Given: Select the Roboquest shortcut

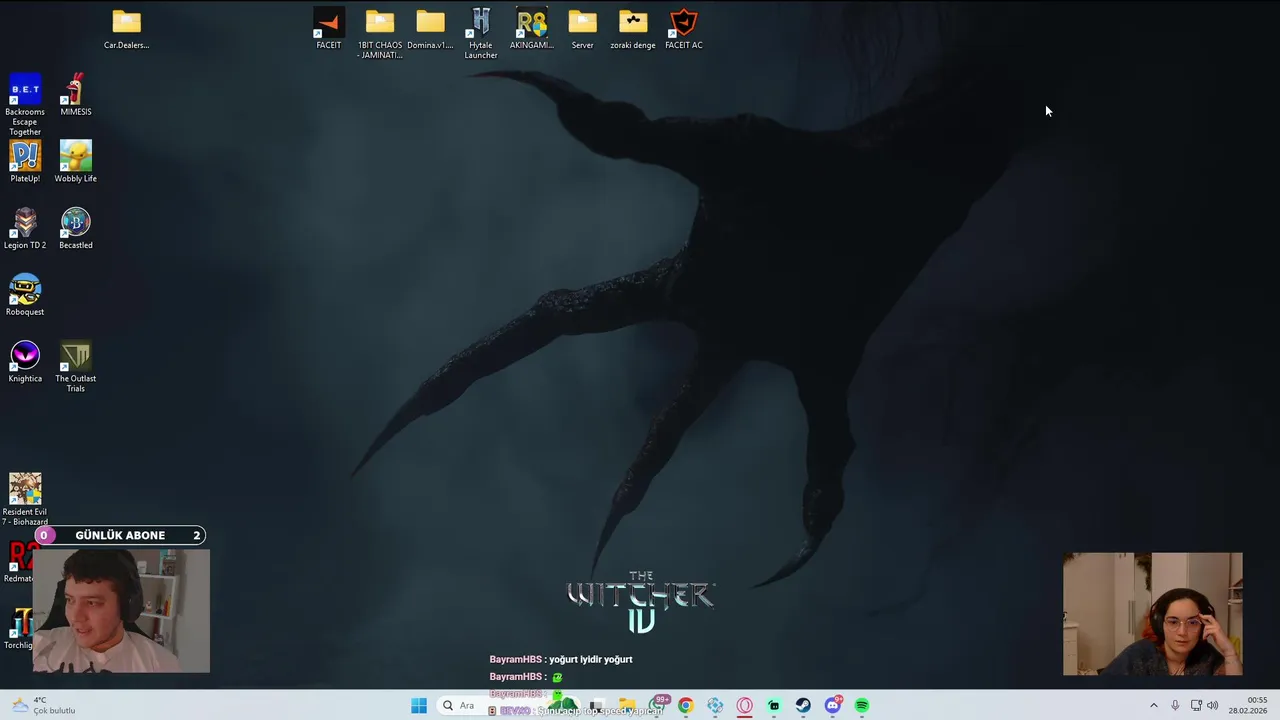Looking at the screenshot, I should (x=25, y=295).
